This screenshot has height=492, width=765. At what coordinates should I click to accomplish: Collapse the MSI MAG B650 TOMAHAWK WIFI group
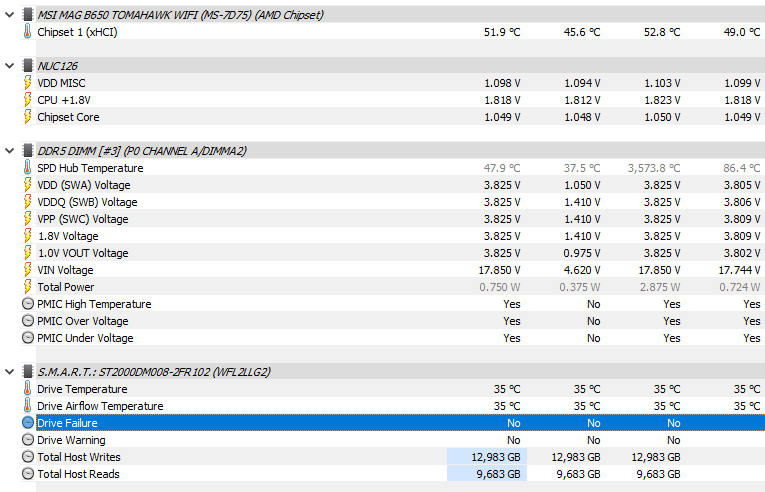pyautogui.click(x=9, y=15)
